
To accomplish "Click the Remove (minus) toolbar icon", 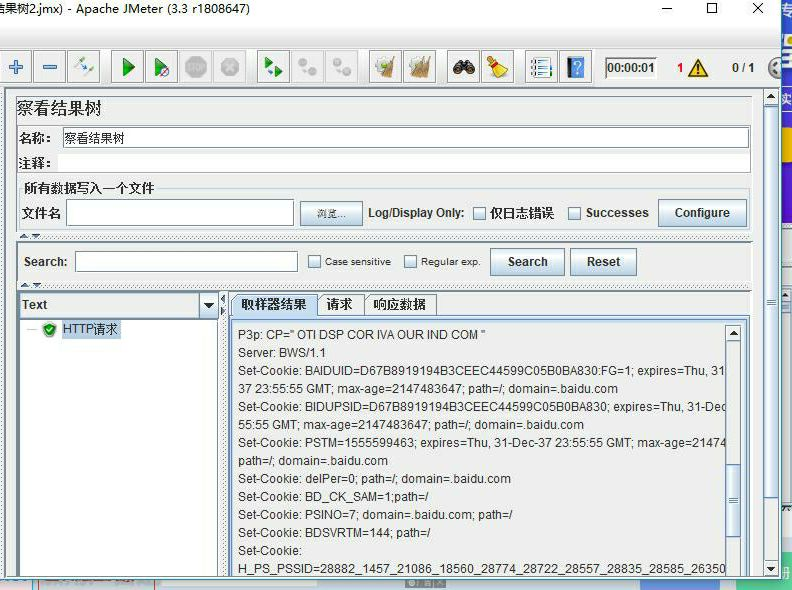I will (50, 67).
